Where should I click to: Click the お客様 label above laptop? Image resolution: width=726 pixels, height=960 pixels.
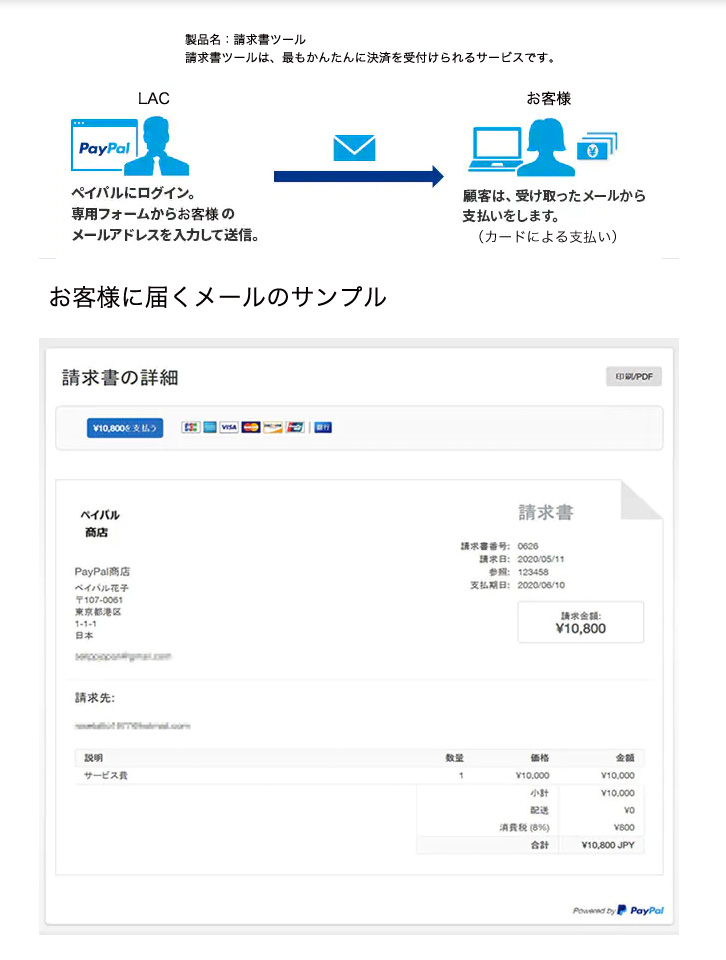[x=548, y=99]
